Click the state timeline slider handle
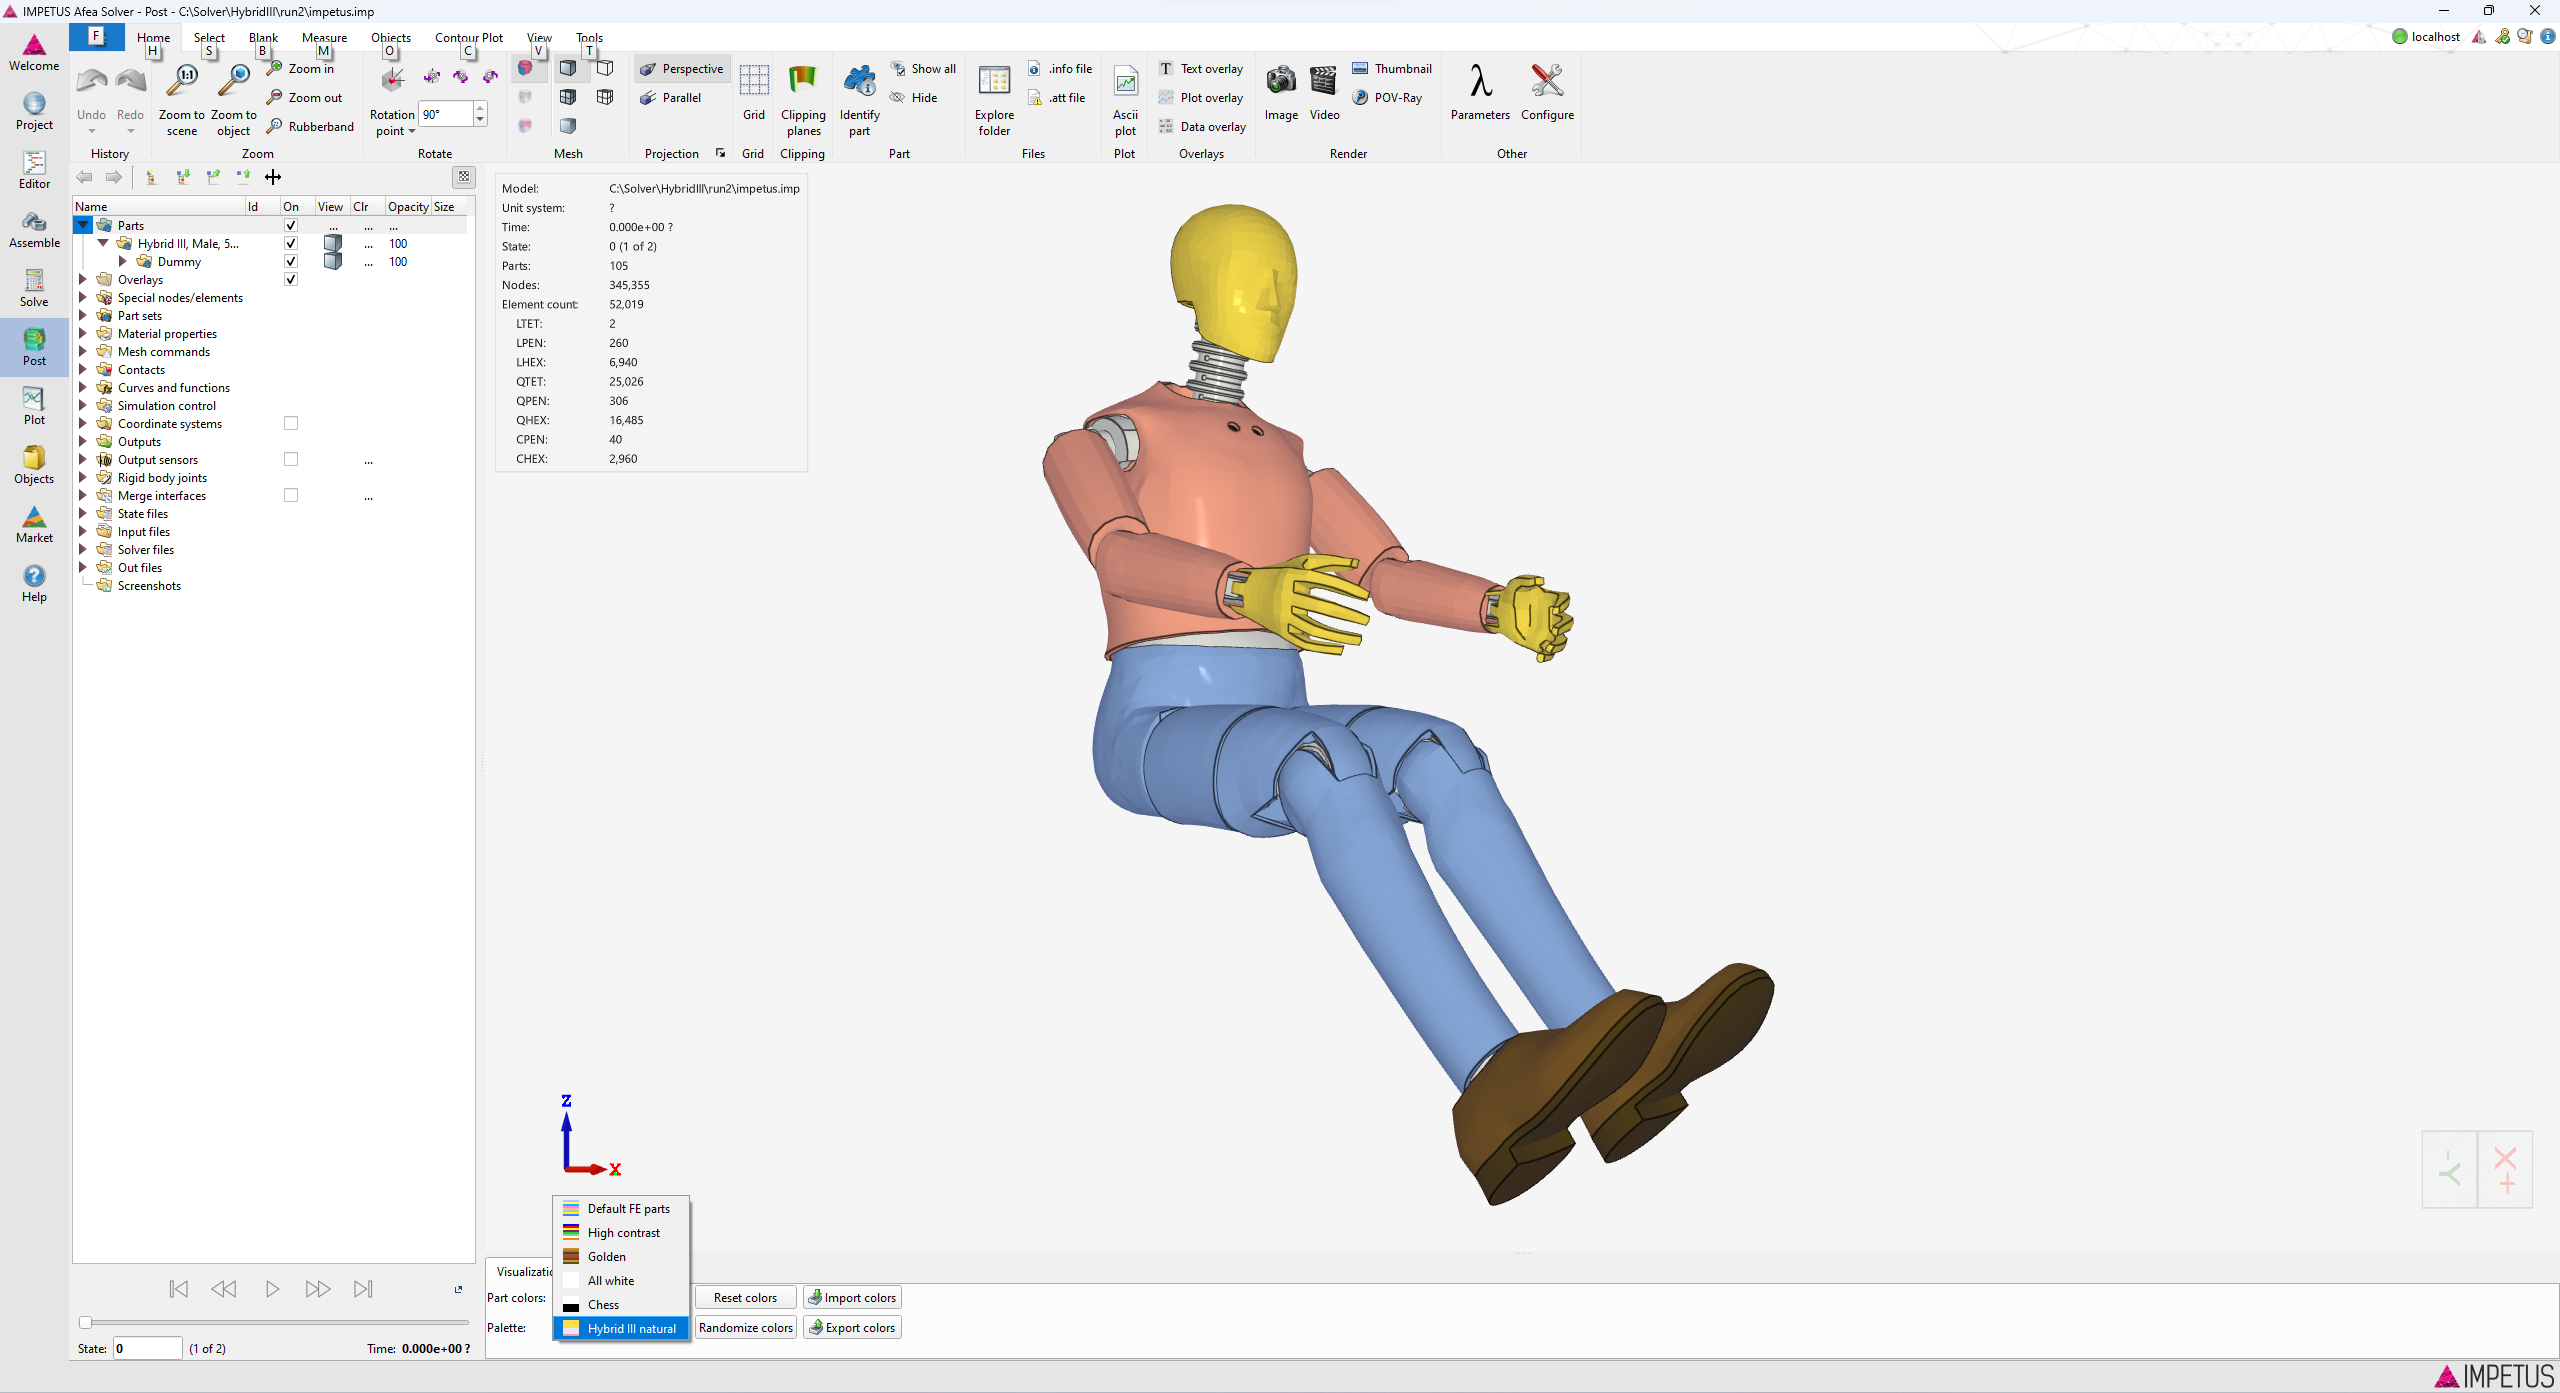The width and height of the screenshot is (2560, 1393). (x=86, y=1323)
